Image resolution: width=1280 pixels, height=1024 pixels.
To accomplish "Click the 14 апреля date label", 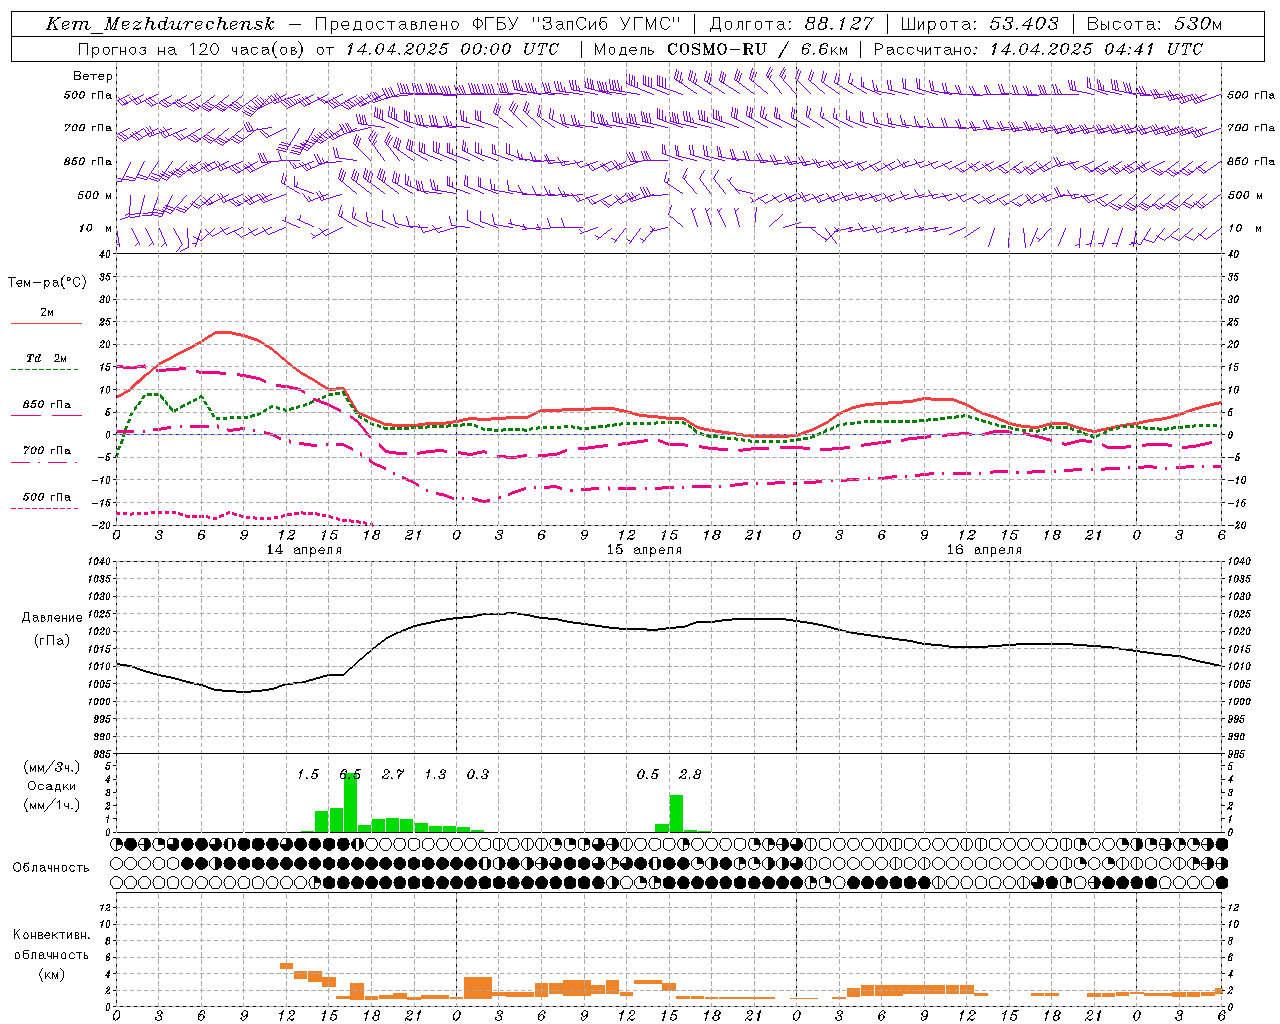I will click(304, 550).
